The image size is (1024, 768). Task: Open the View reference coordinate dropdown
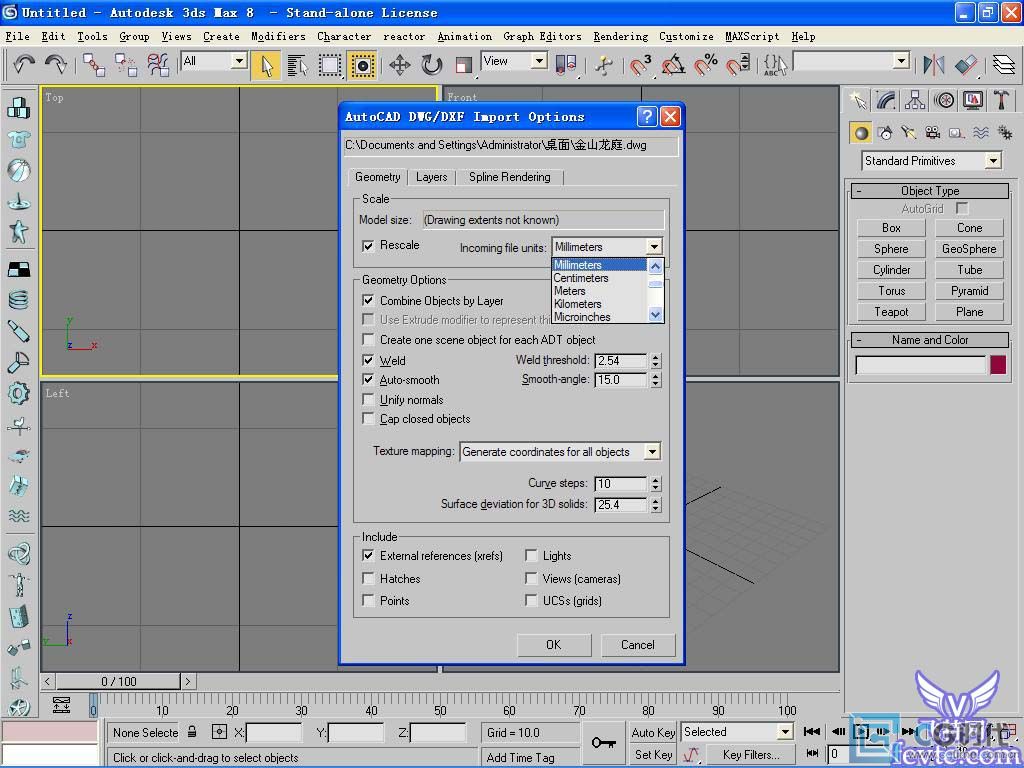[515, 61]
